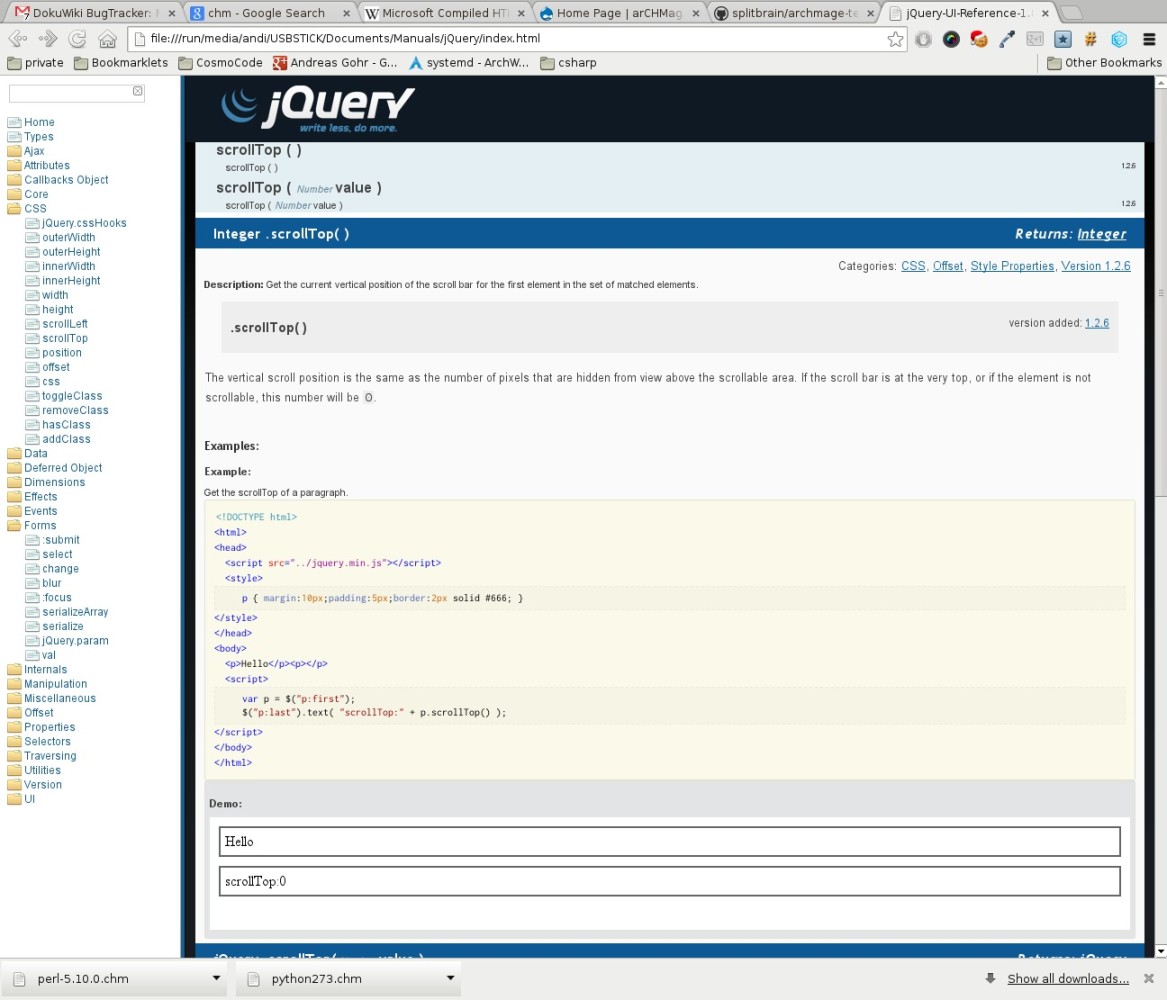Viewport: 1167px width, 1000px height.
Task: Close the downloads bar
Action: point(1149,978)
